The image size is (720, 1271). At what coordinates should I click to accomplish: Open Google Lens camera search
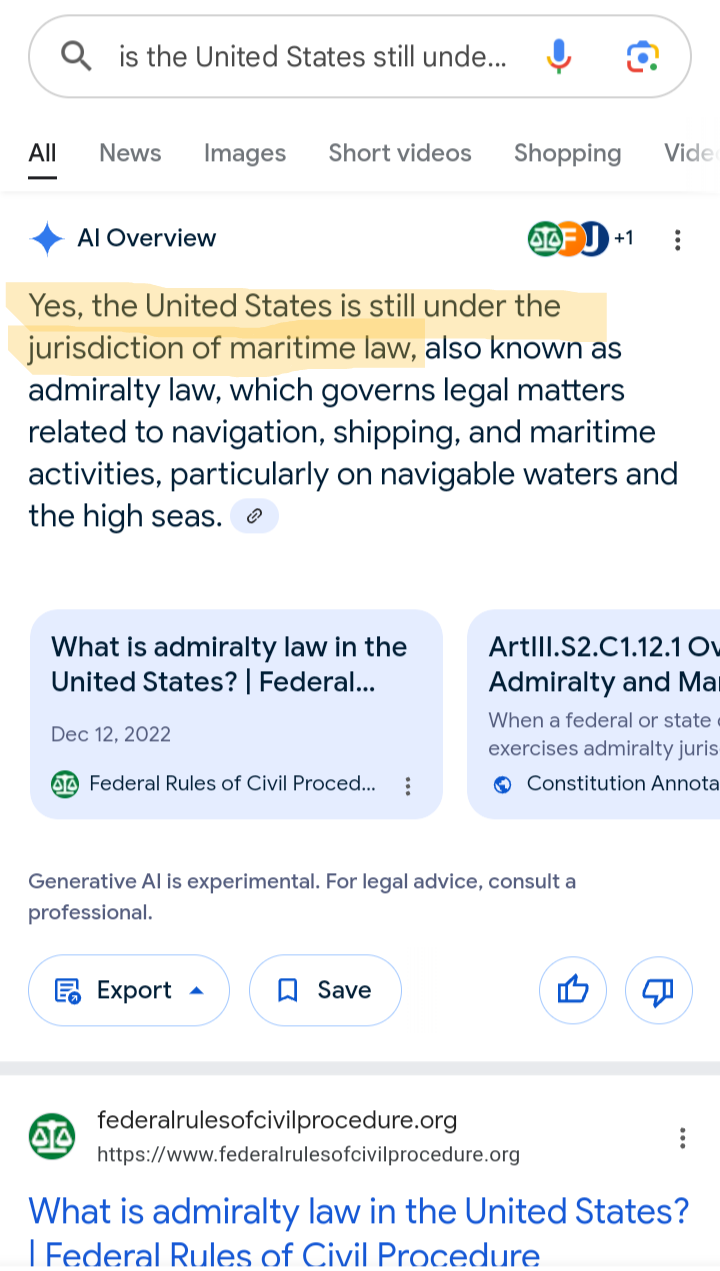(x=642, y=56)
